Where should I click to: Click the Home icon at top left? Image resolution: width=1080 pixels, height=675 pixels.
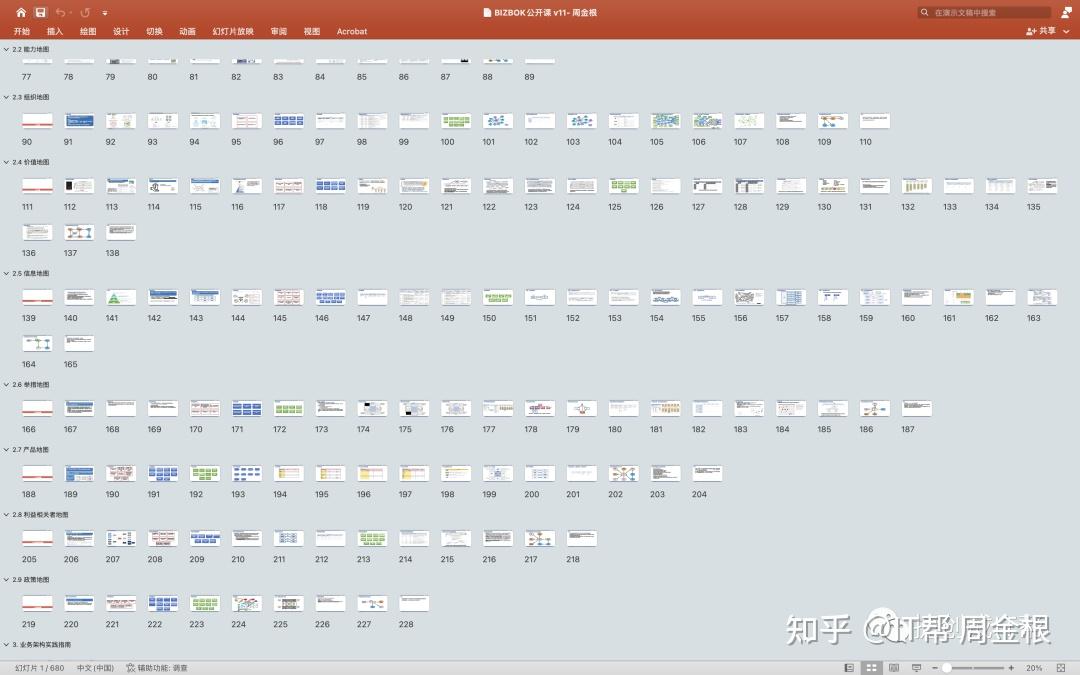21,12
